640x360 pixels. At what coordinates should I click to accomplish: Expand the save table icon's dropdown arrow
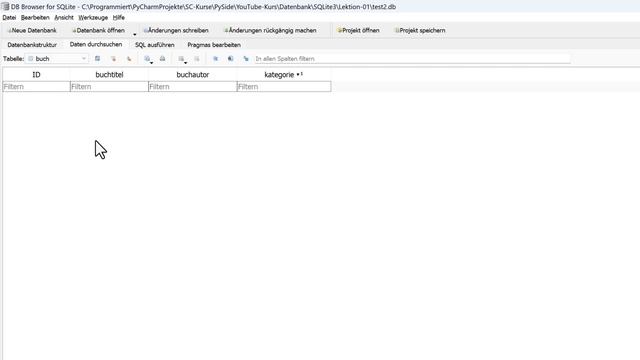pos(151,62)
